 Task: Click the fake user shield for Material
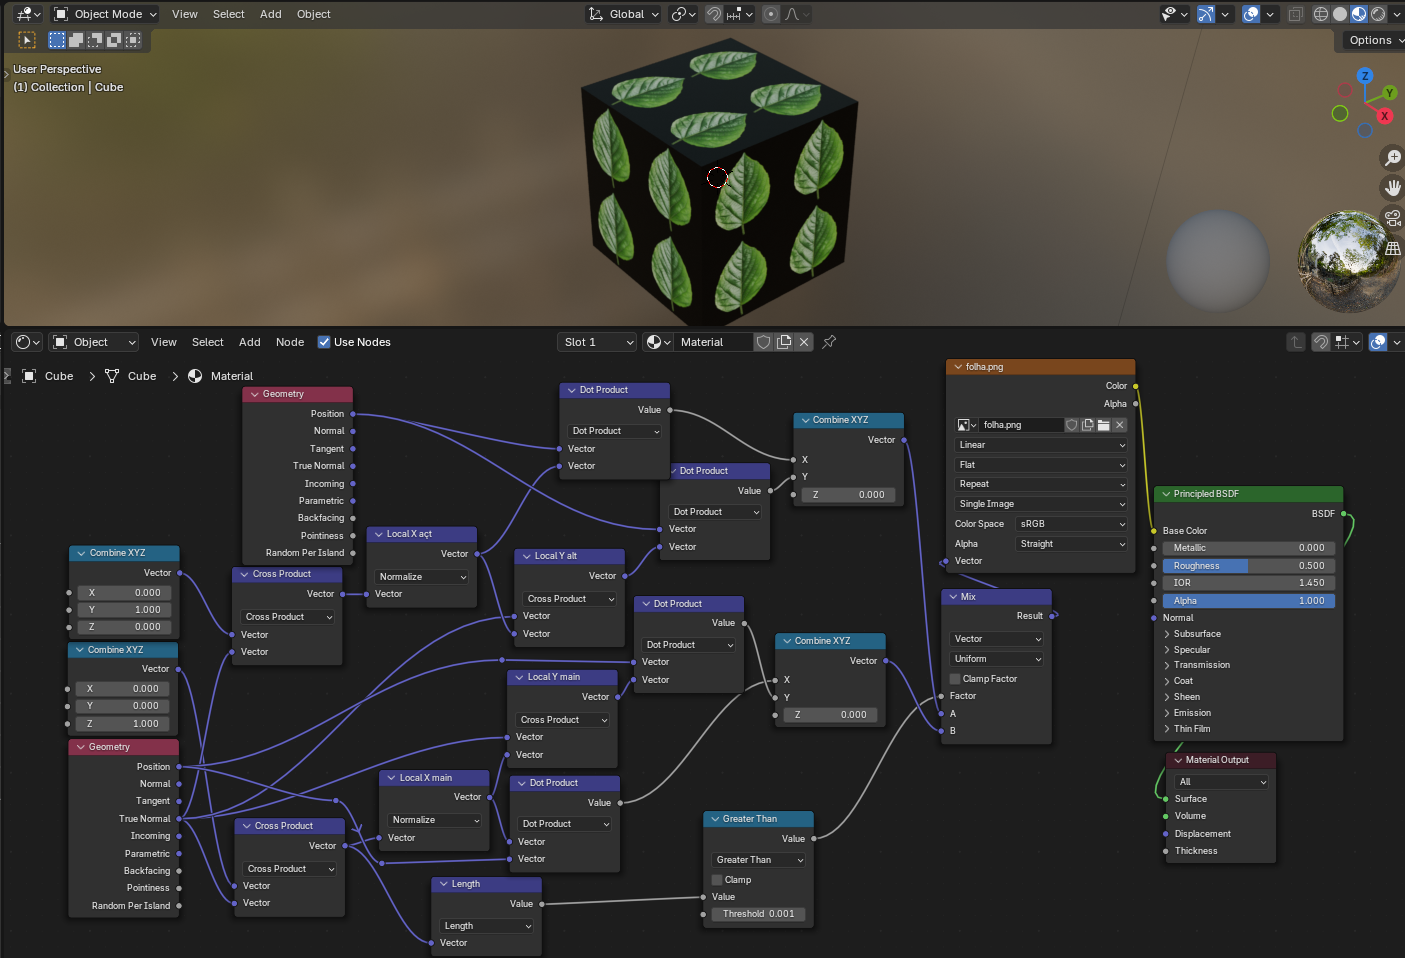pos(764,342)
